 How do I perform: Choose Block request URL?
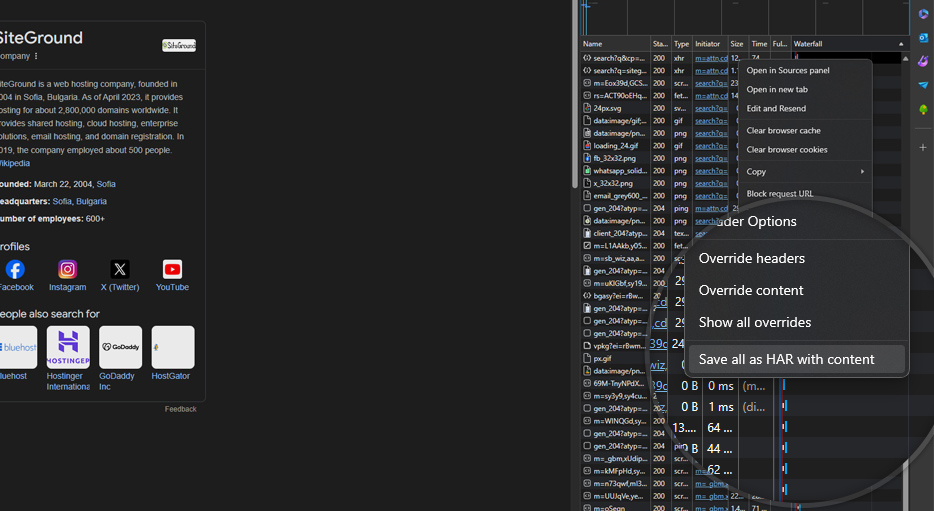(780, 194)
